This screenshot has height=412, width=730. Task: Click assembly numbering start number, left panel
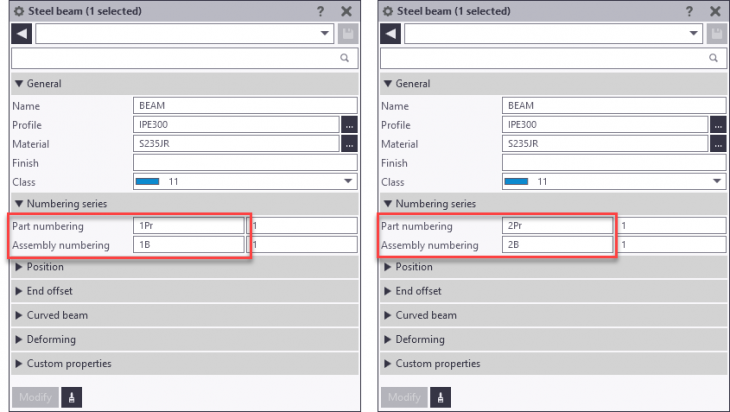(302, 245)
